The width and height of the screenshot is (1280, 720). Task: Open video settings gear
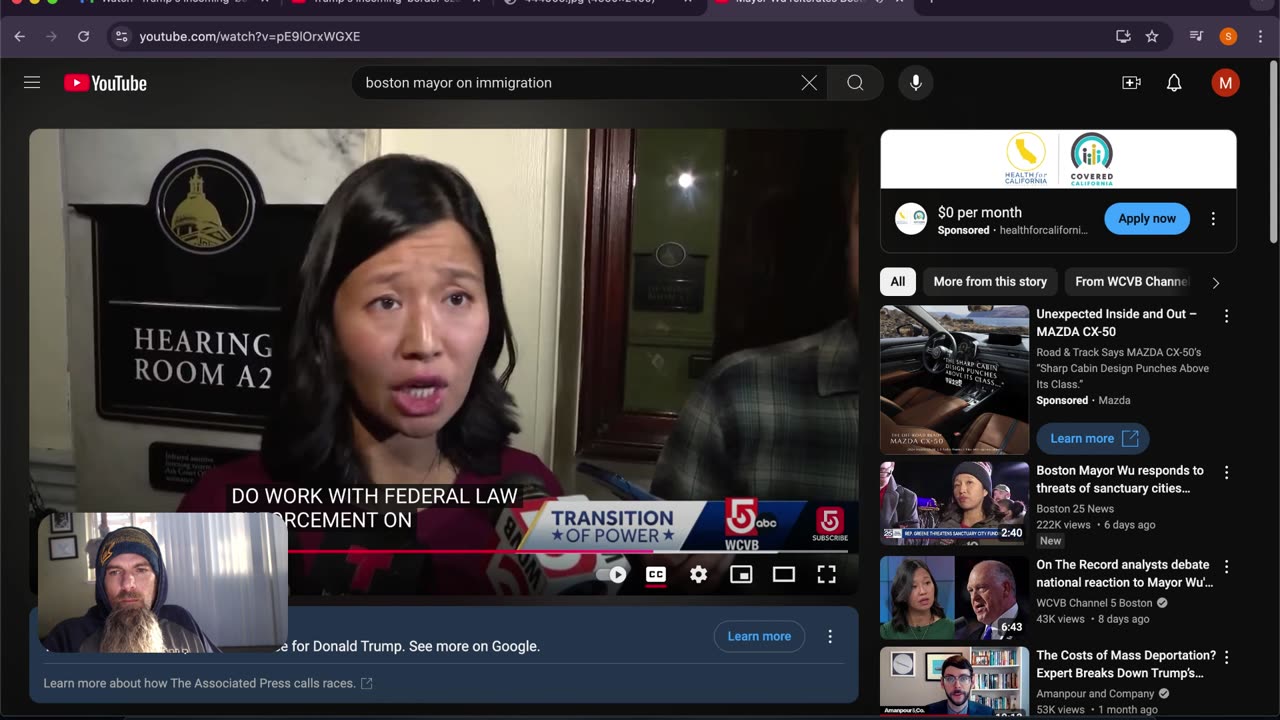(x=698, y=574)
